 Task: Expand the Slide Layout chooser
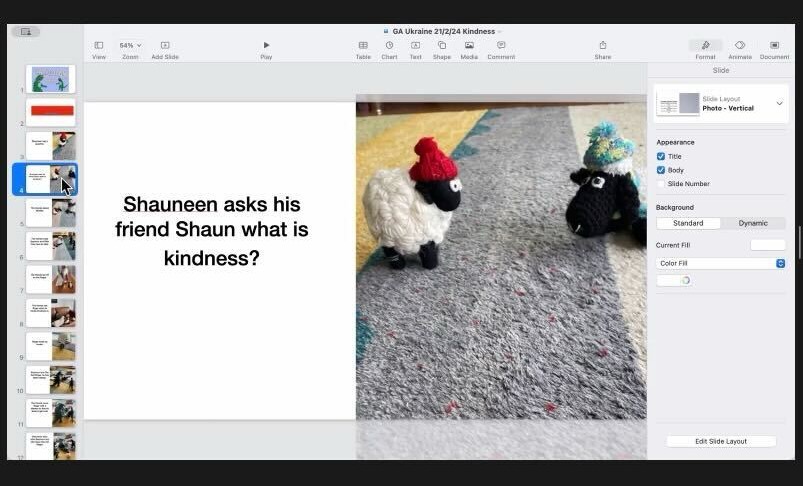point(779,103)
